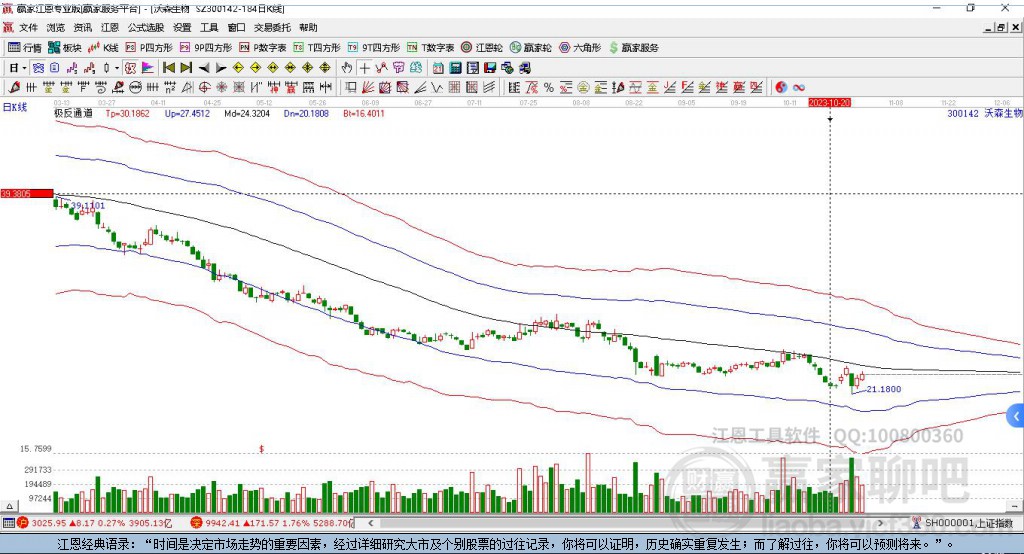Viewport: 1024px width, 554px height.
Task: Open the 江恩 menu
Action: (110, 28)
